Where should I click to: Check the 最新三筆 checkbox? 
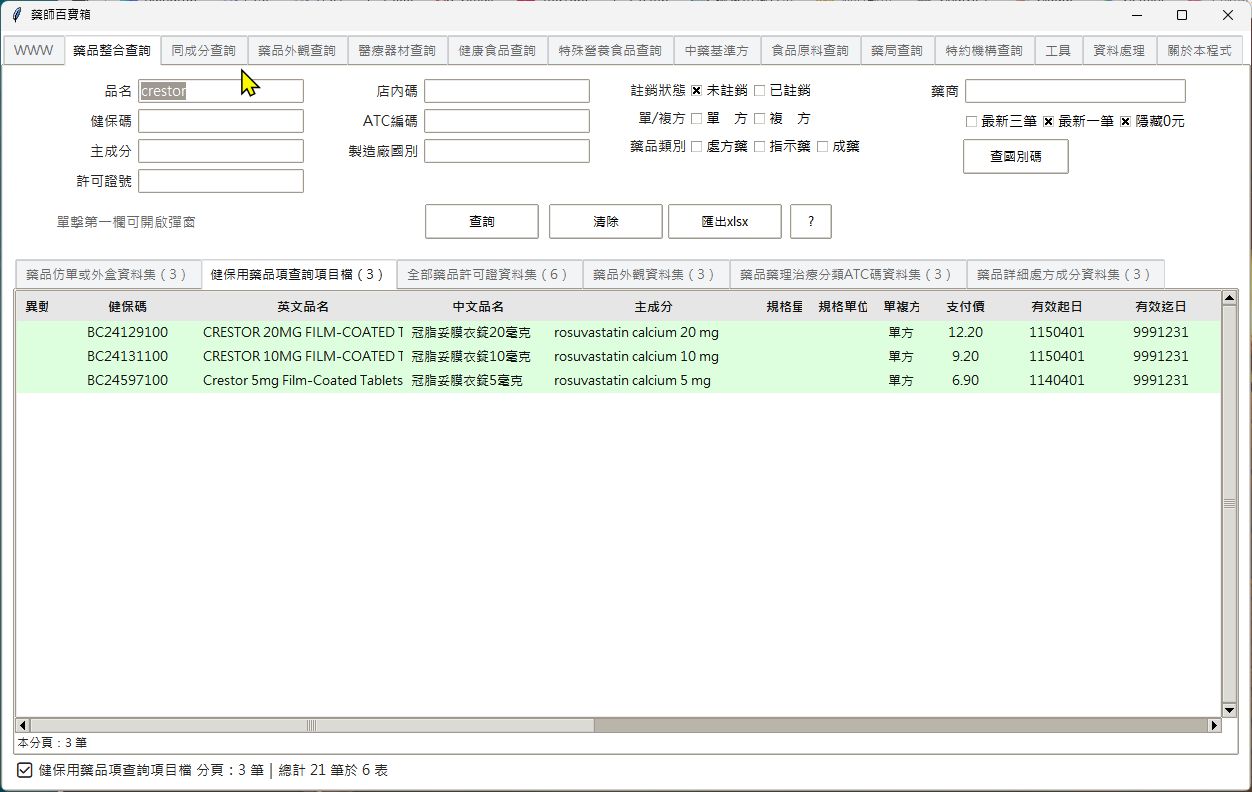pyautogui.click(x=971, y=121)
